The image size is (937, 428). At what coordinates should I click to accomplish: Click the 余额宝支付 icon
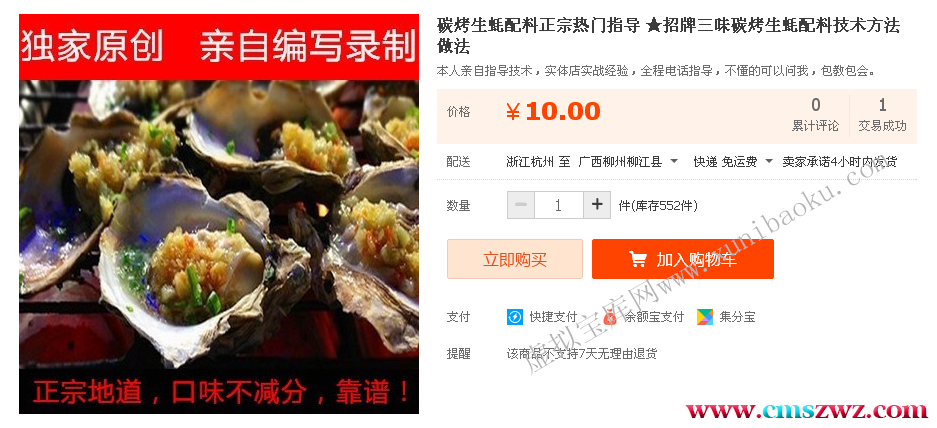tap(609, 317)
